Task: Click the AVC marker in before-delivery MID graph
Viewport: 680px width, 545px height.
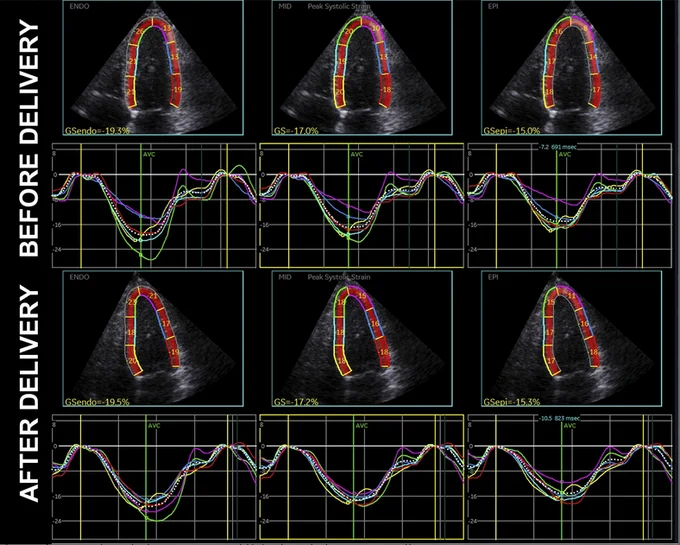Action: (x=356, y=154)
